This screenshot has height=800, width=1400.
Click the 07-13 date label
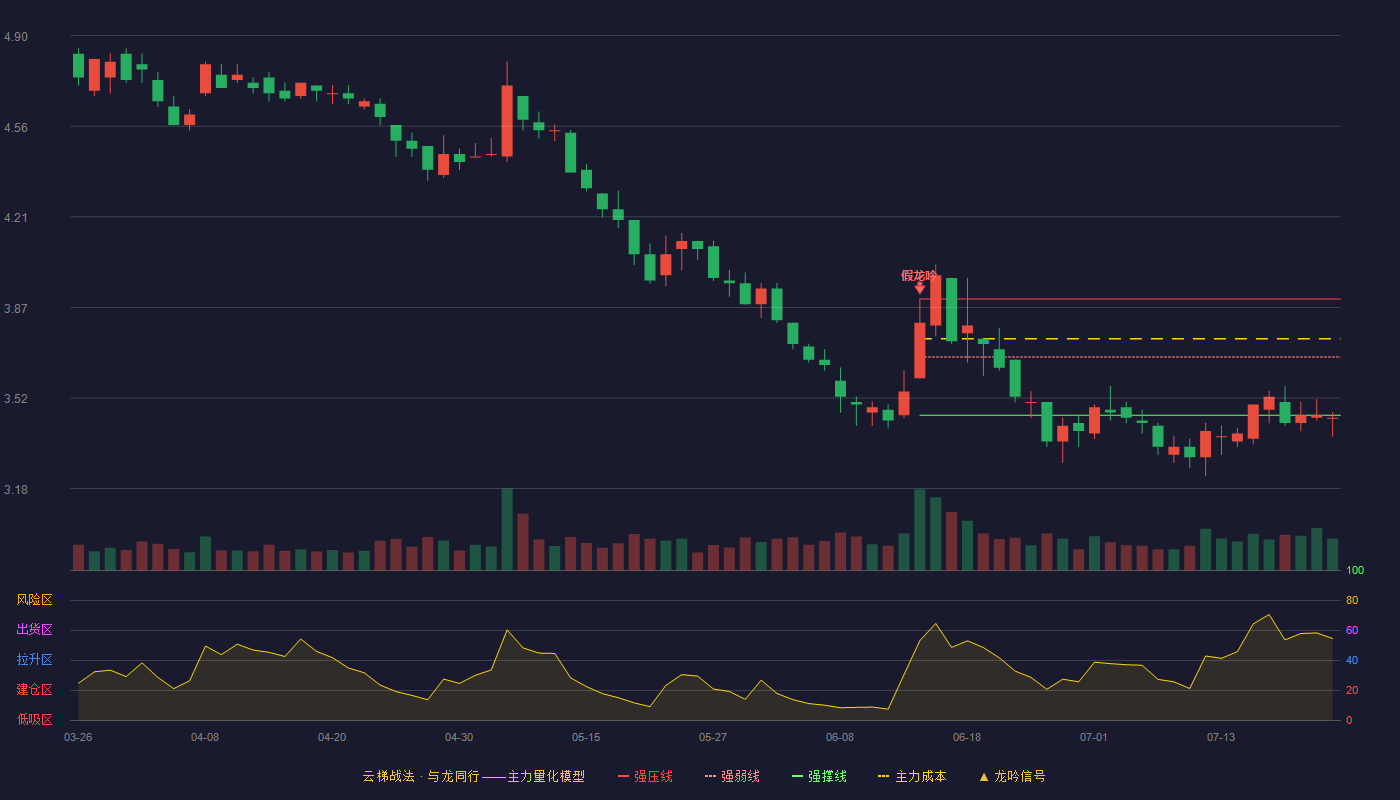pos(1221,737)
